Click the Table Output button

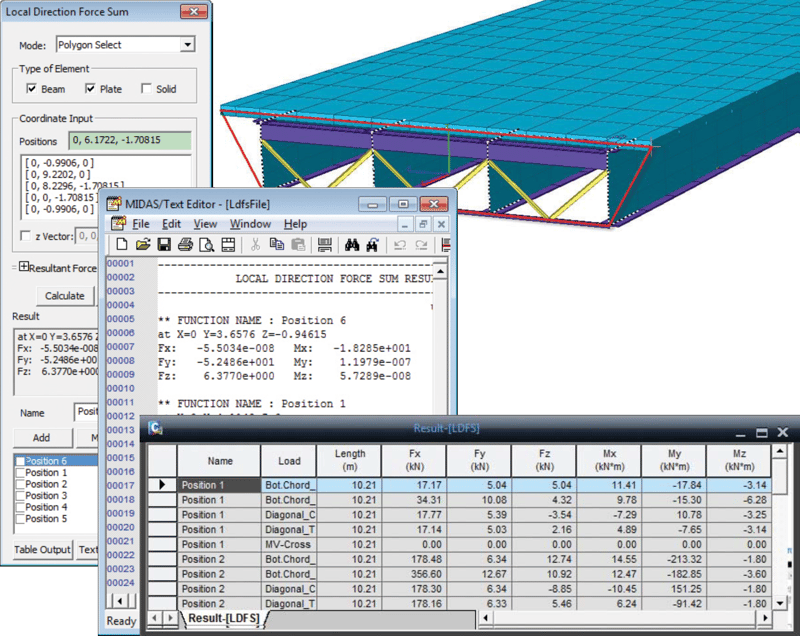point(41,550)
